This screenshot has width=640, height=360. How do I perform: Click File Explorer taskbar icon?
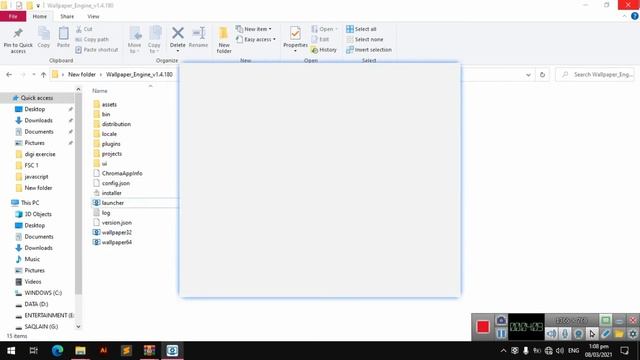(80, 350)
